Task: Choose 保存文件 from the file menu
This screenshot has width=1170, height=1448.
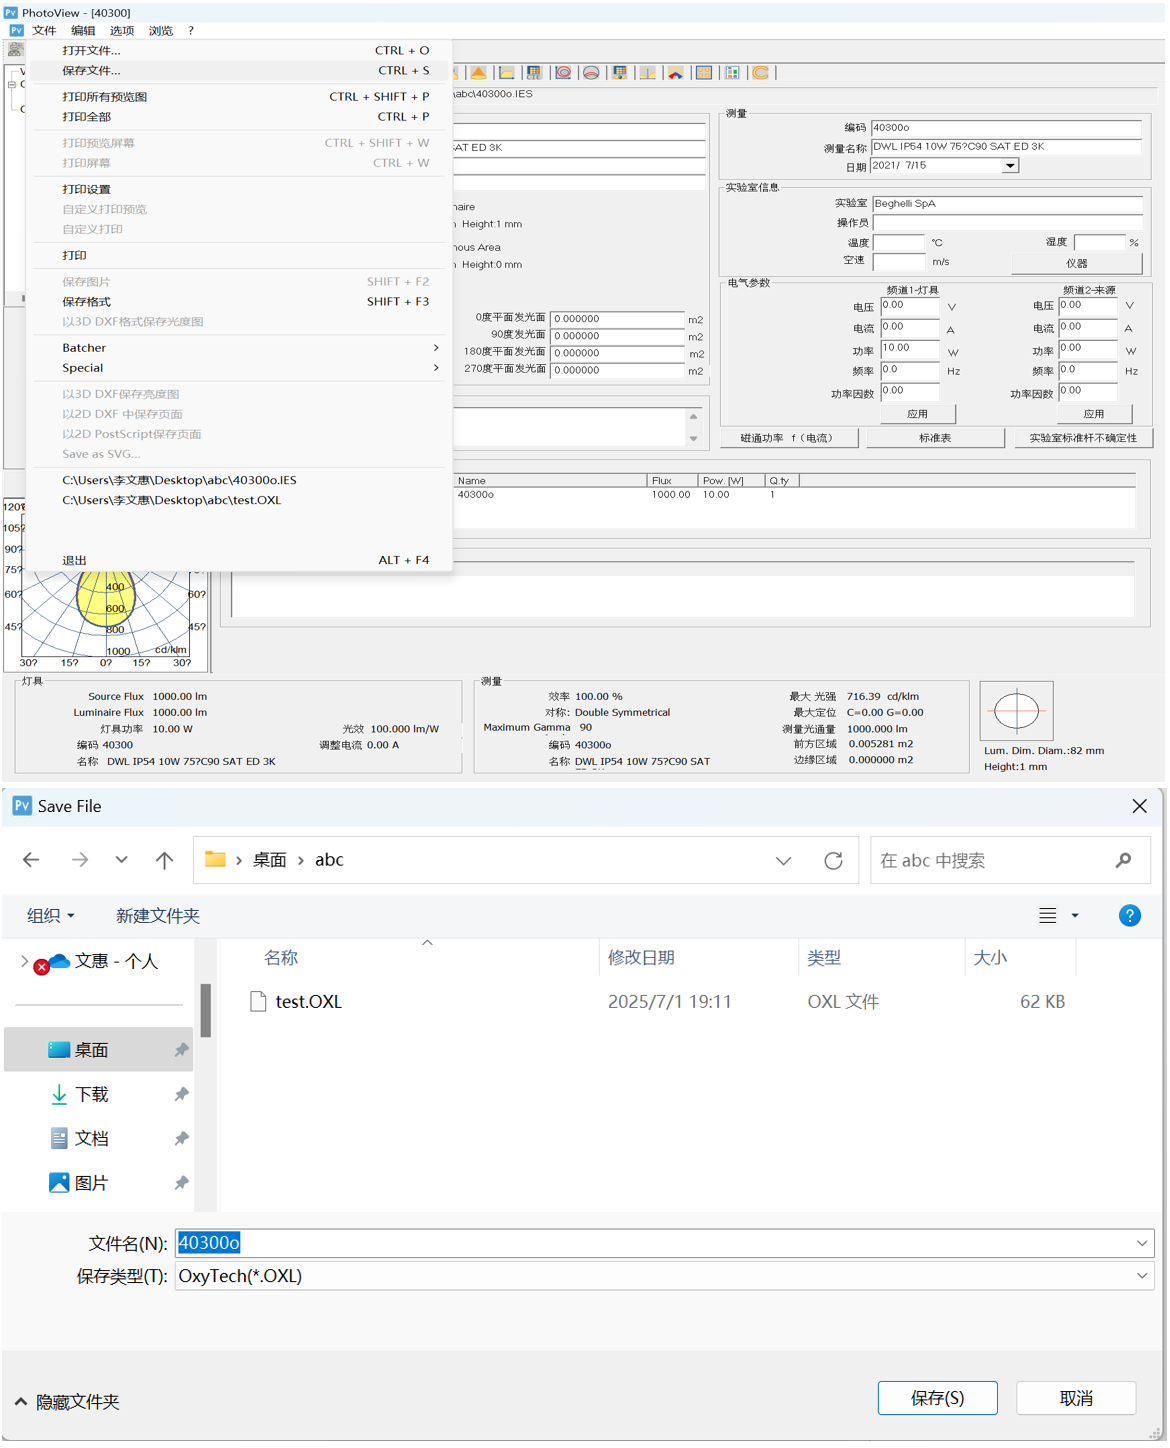Action: click(91, 71)
